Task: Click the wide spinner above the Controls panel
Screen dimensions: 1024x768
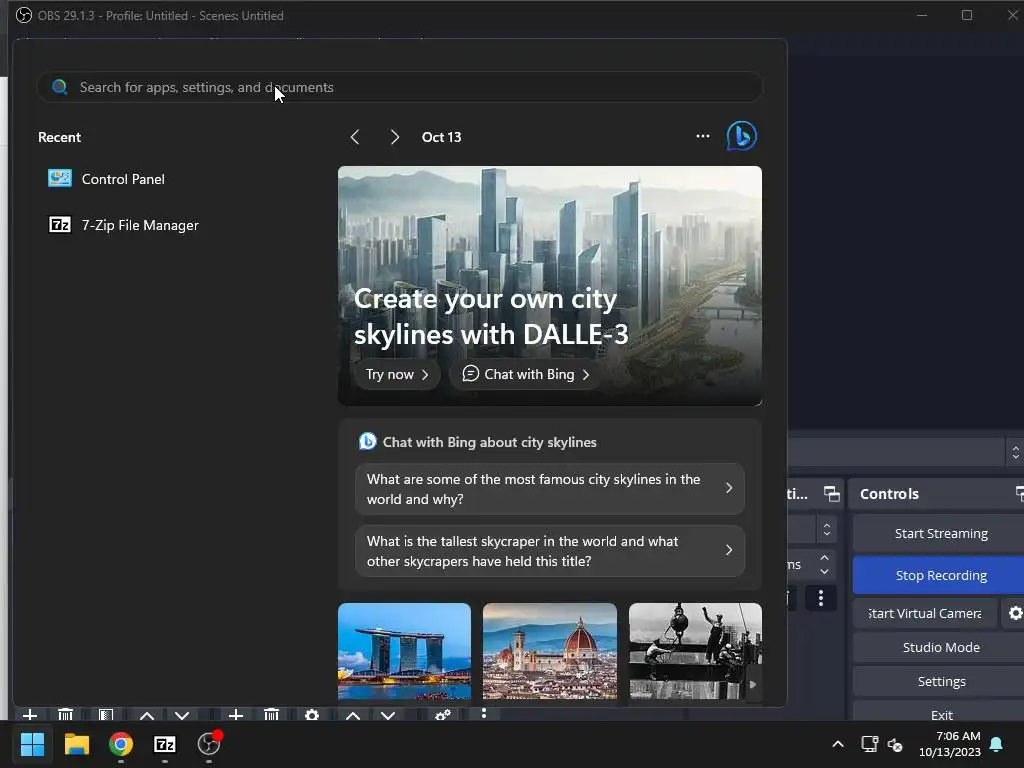Action: click(x=1015, y=452)
